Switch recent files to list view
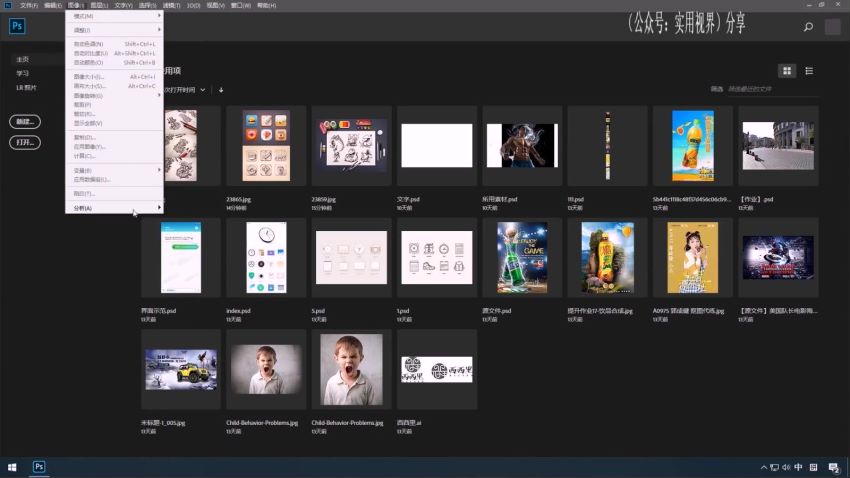This screenshot has height=478, width=850. (x=809, y=70)
